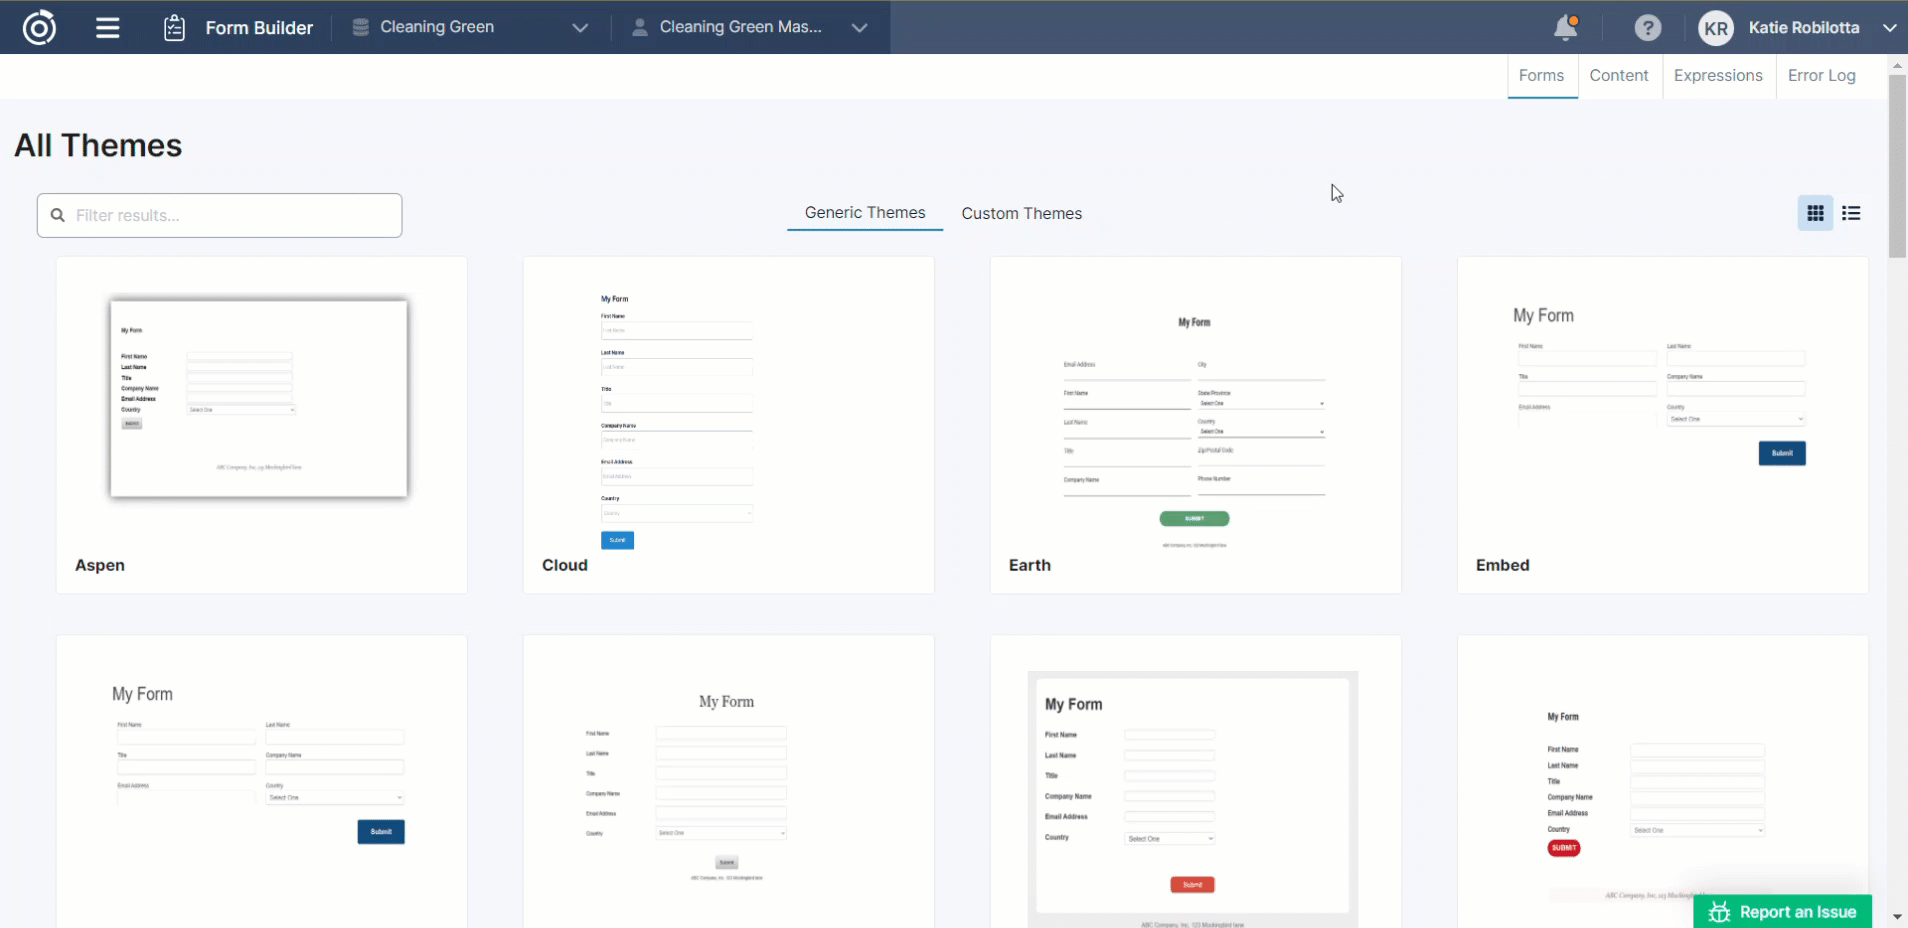Switch to list view layout
The width and height of the screenshot is (1908, 928).
tap(1851, 213)
